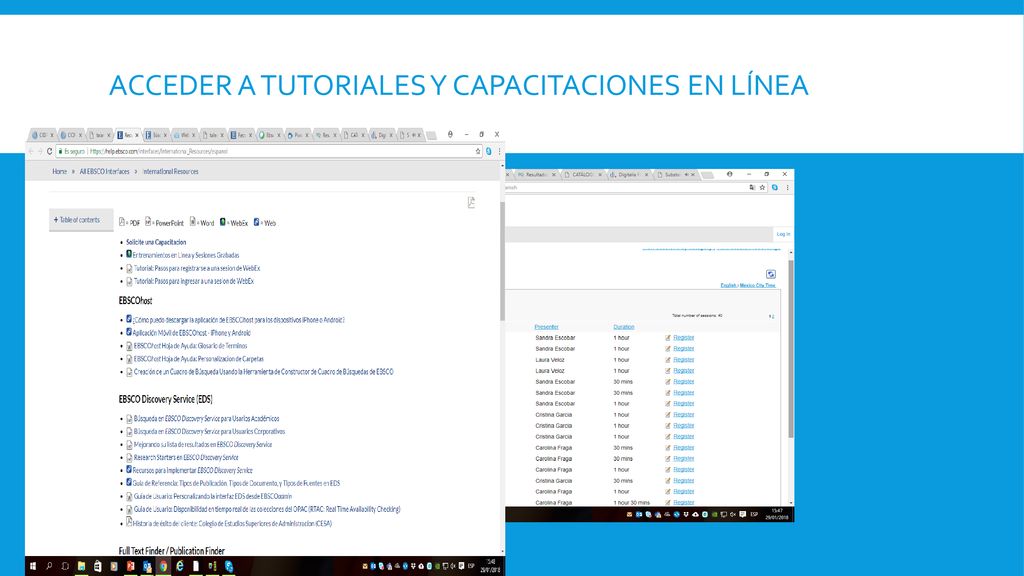Click bookmark star in right browser window
The width and height of the screenshot is (1024, 576).
(762, 187)
